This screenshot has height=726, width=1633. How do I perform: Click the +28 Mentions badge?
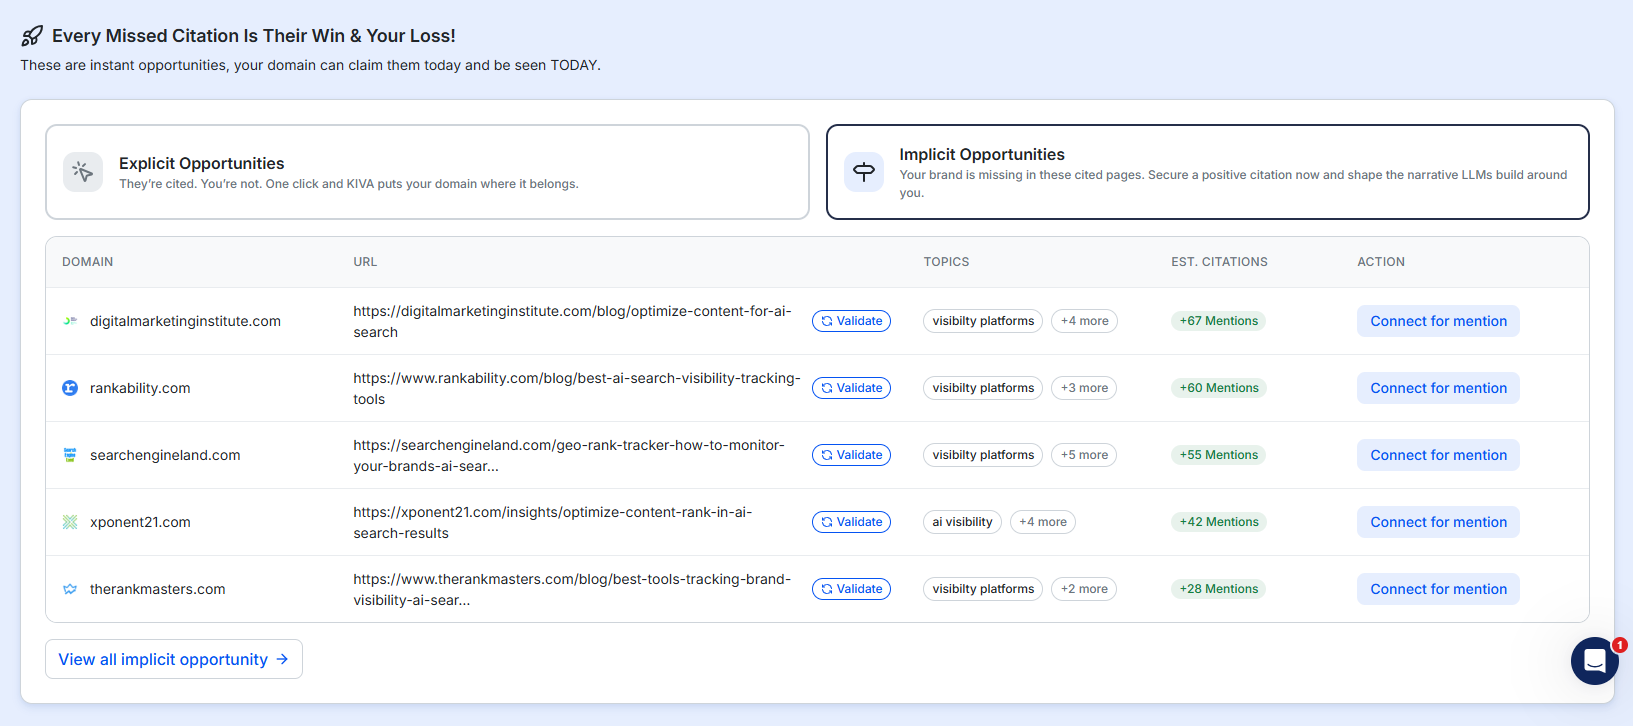point(1218,589)
